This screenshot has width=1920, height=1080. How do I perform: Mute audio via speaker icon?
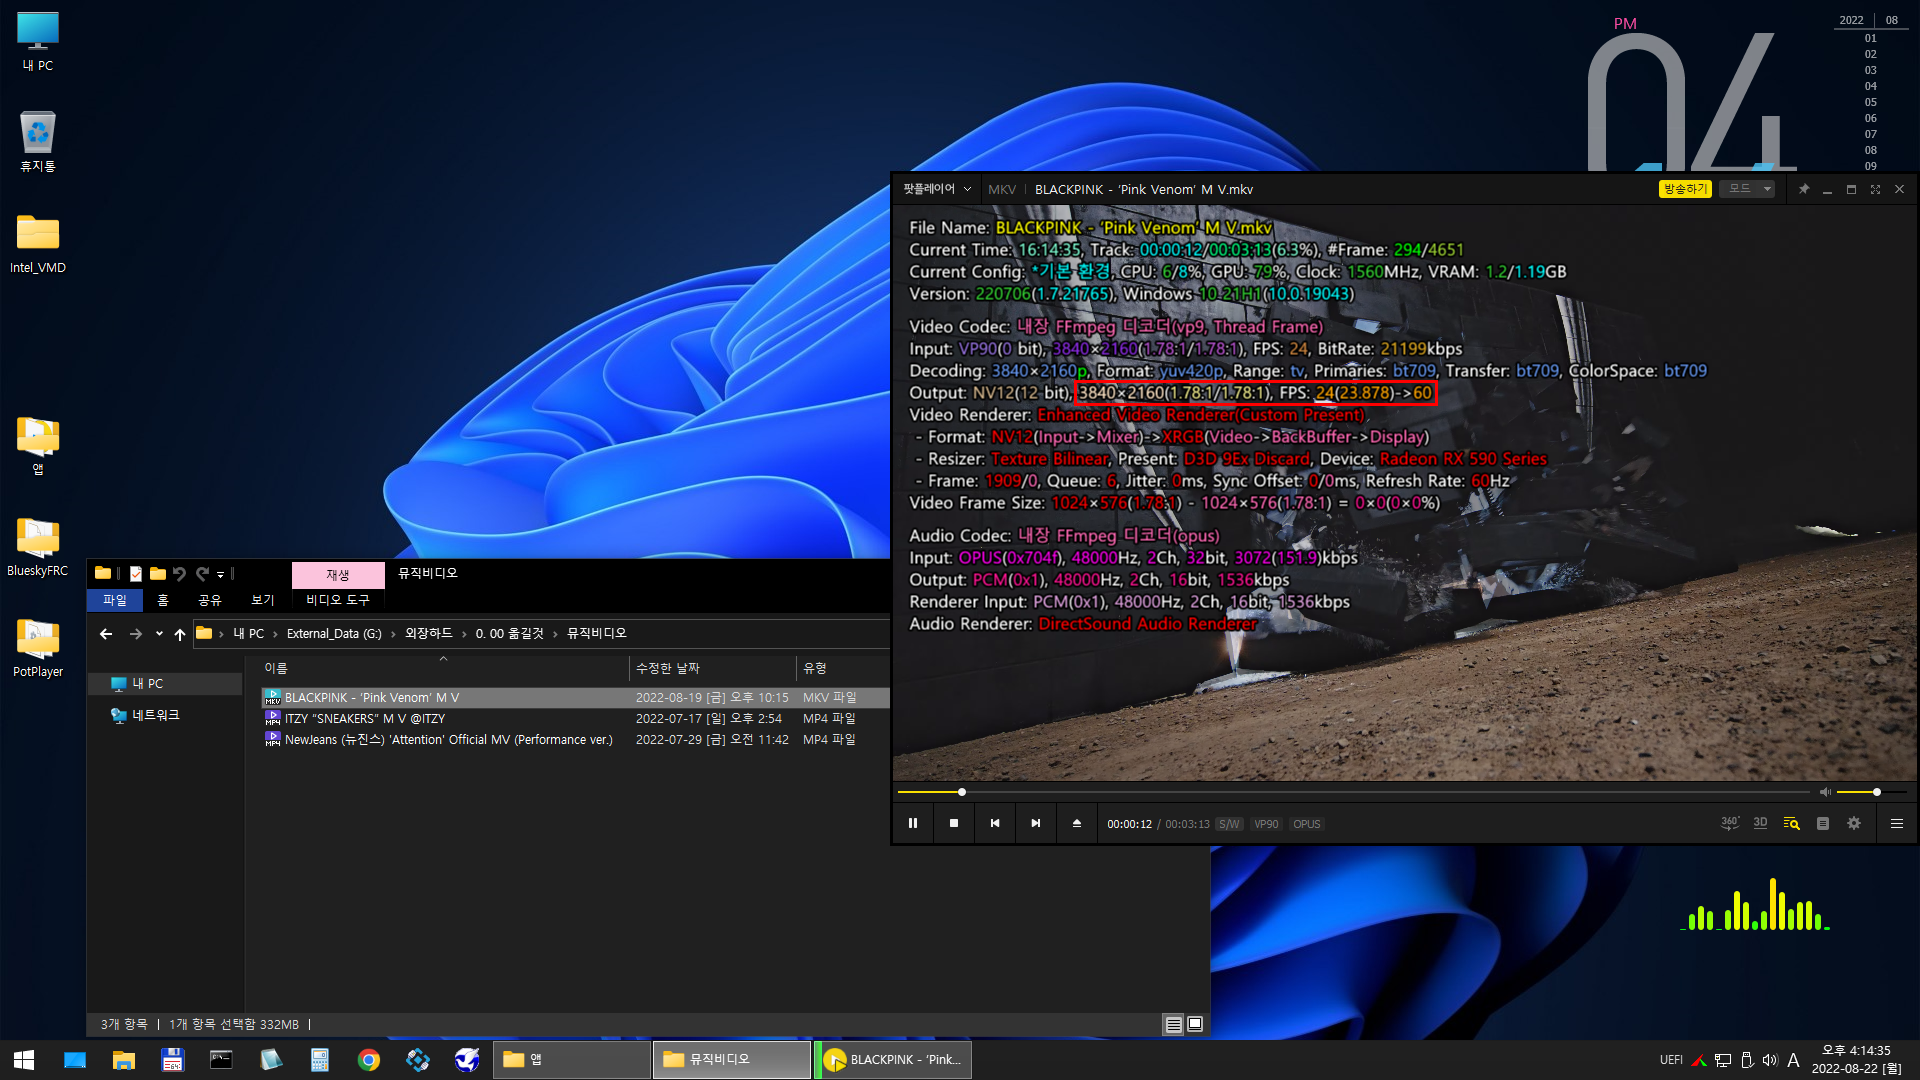point(1825,792)
